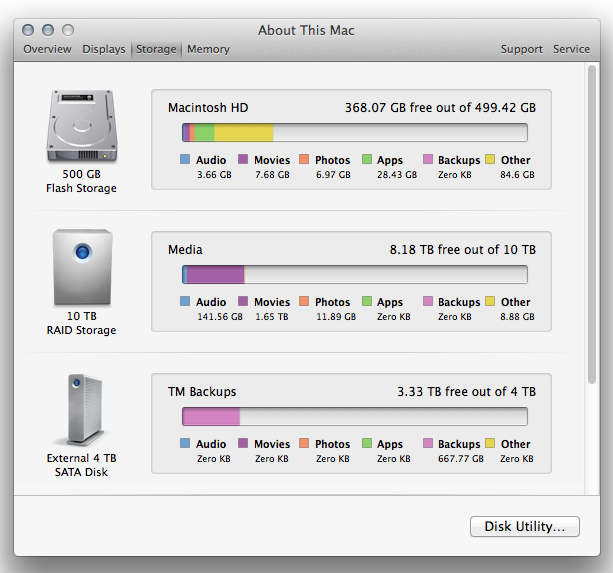
Task: Click the '667.77 GB' Backups value
Action: click(x=461, y=458)
